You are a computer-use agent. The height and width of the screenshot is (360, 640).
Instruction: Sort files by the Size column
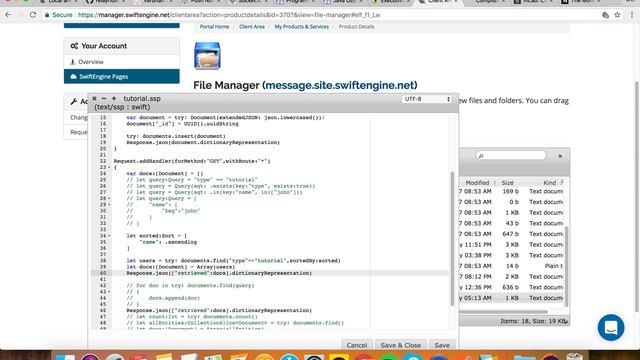point(507,183)
